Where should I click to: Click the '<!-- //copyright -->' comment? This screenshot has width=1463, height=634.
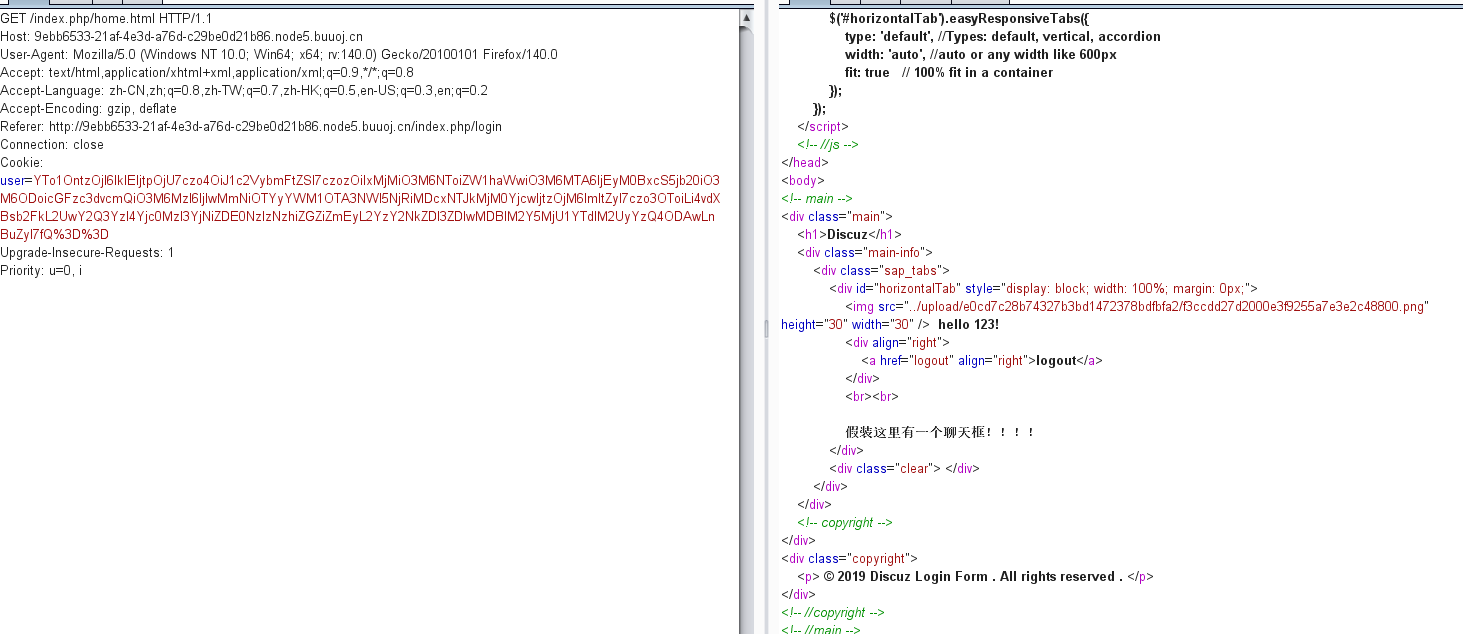pyautogui.click(x=833, y=613)
